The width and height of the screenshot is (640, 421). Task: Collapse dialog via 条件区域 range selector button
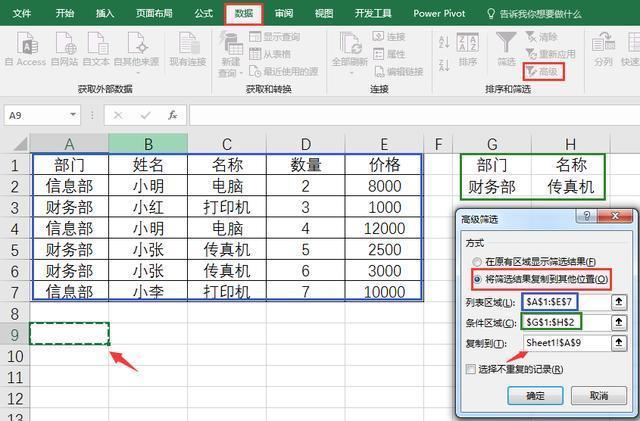(619, 323)
